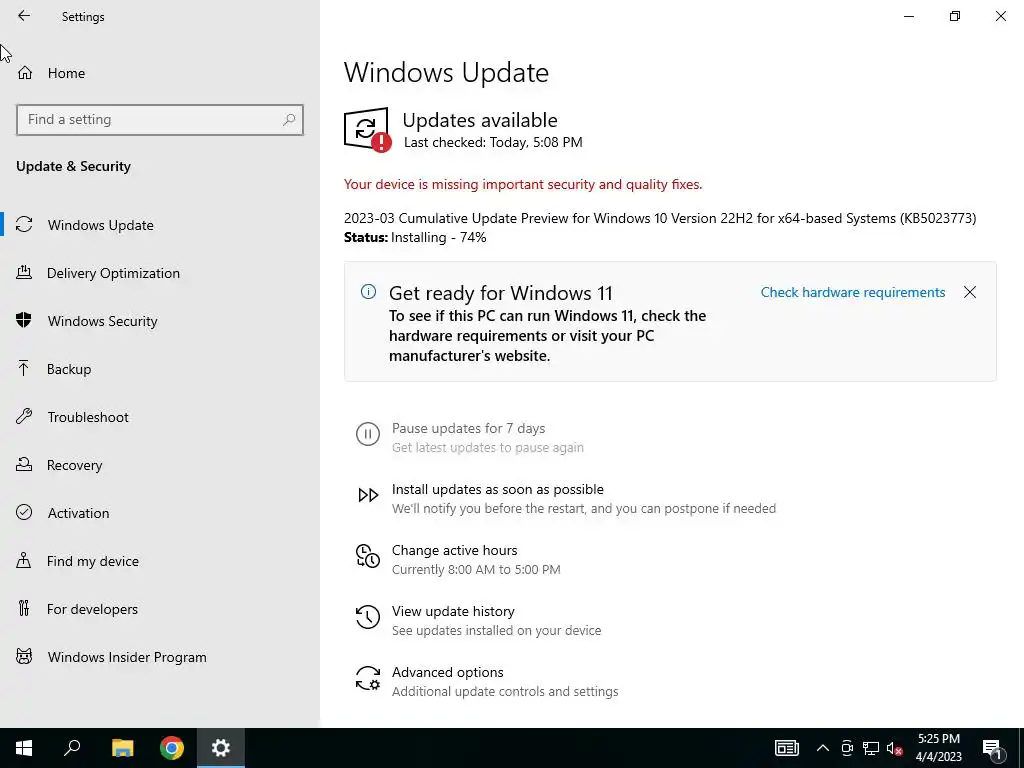The width and height of the screenshot is (1024, 768).
Task: Click the Activation checkmark icon
Action: (x=24, y=512)
